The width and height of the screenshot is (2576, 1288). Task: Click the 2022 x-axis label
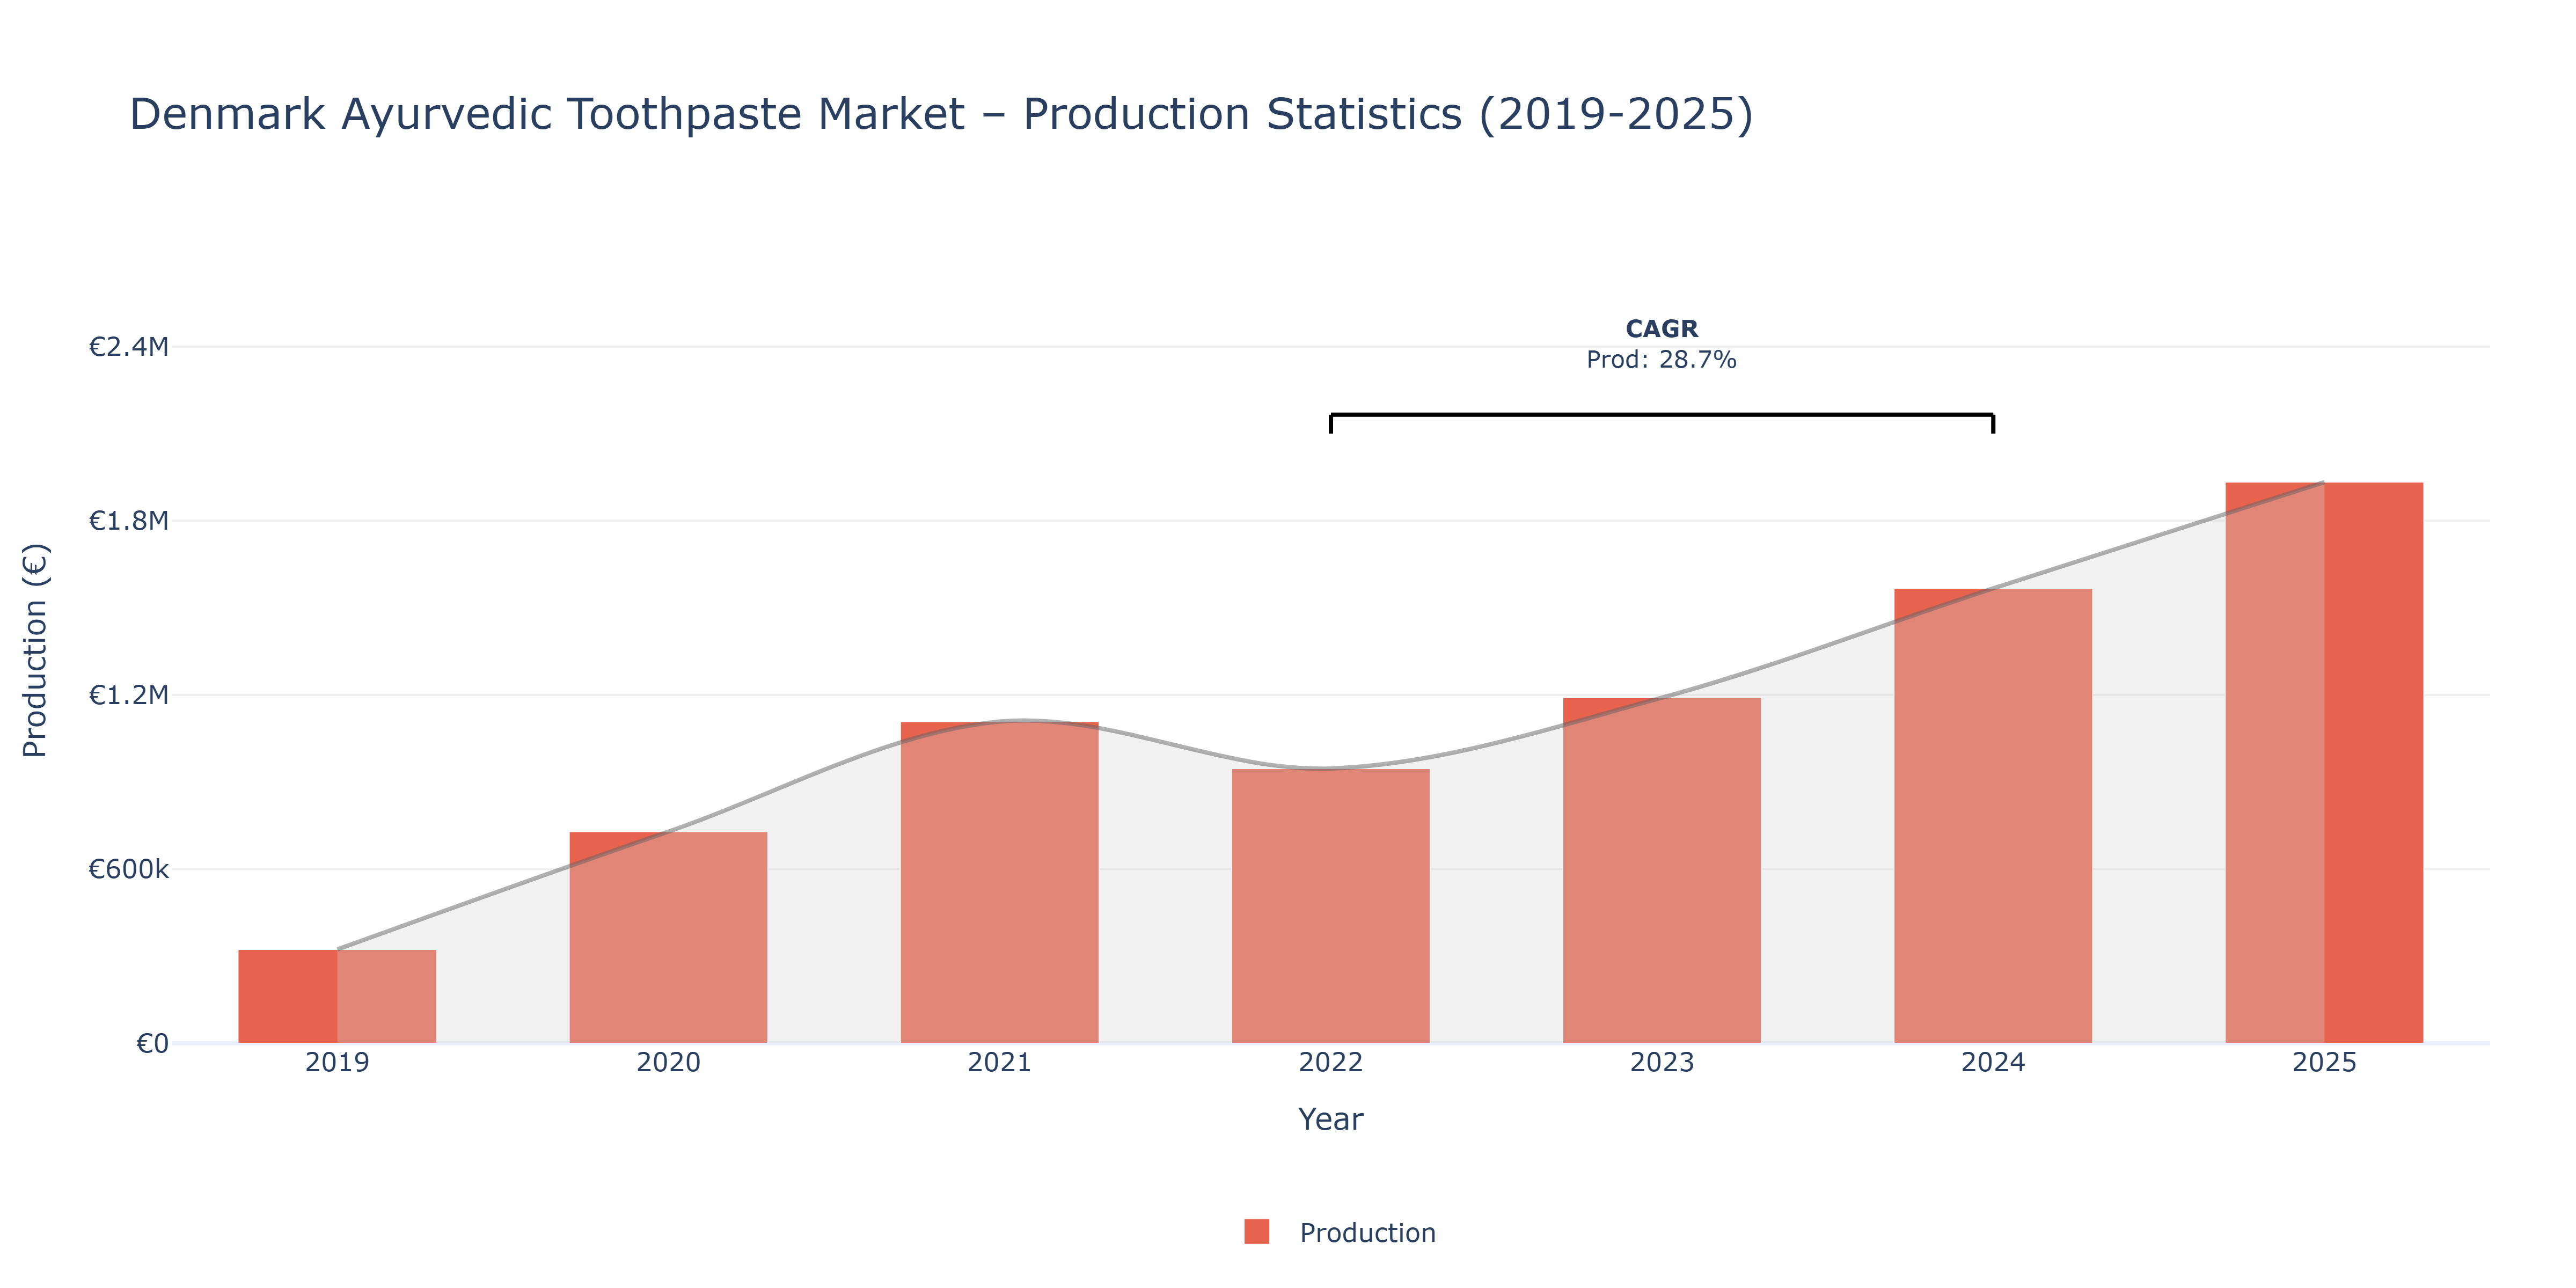coord(1330,1062)
